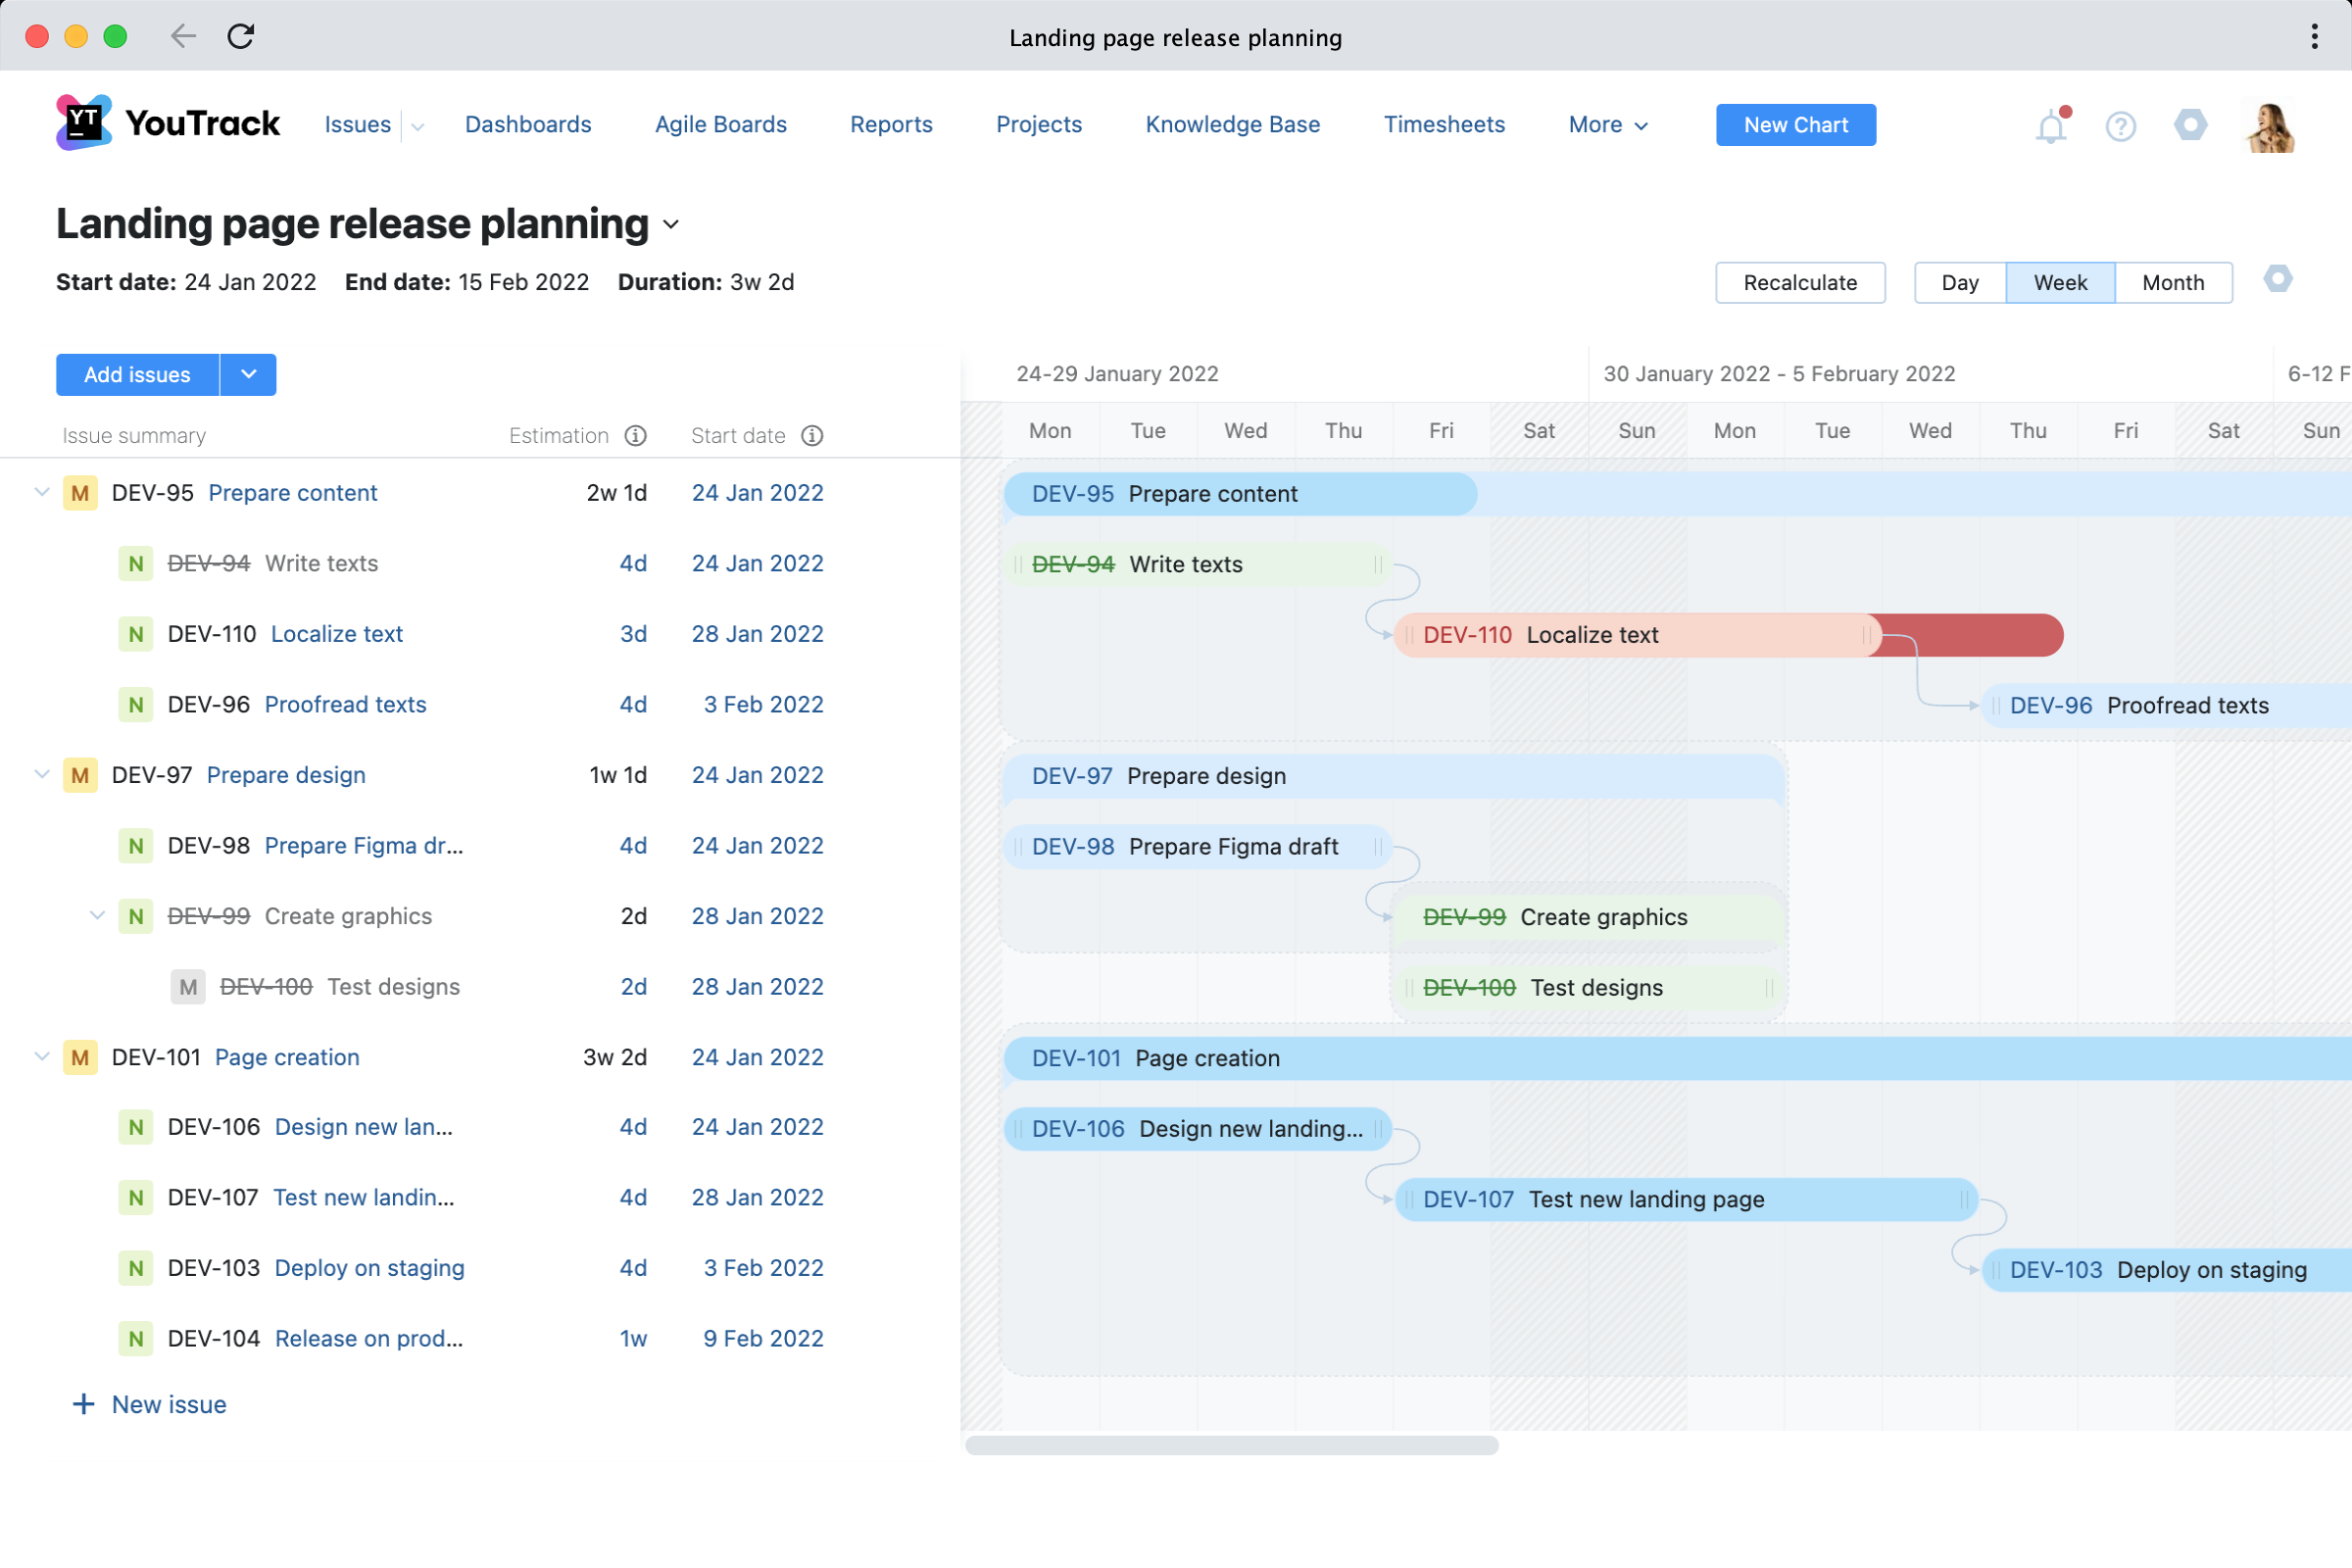Click the Estimation column info icon
Viewport: 2352px width, 1568px height.
[x=636, y=436]
